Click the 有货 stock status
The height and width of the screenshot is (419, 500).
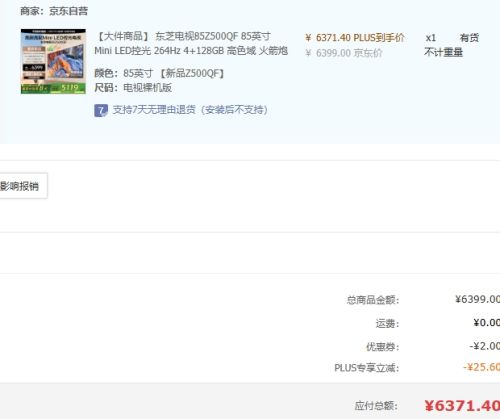pos(469,38)
